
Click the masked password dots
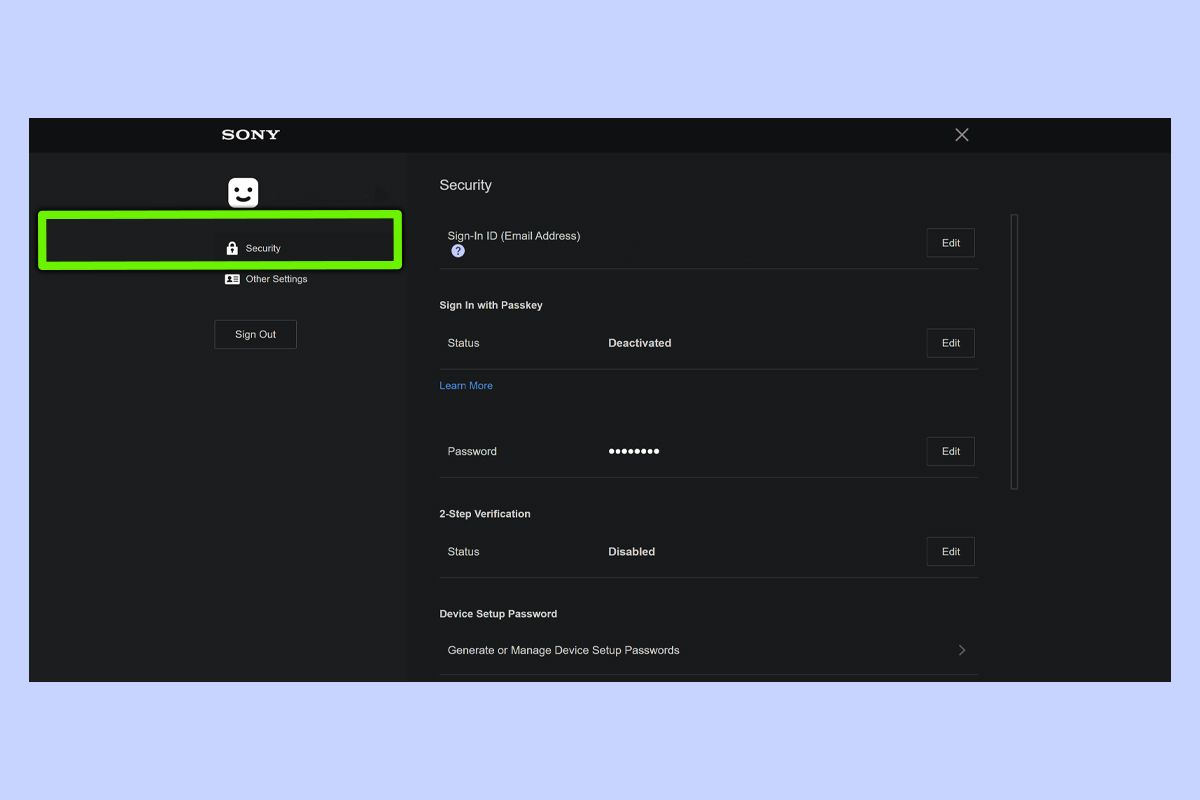coord(633,451)
